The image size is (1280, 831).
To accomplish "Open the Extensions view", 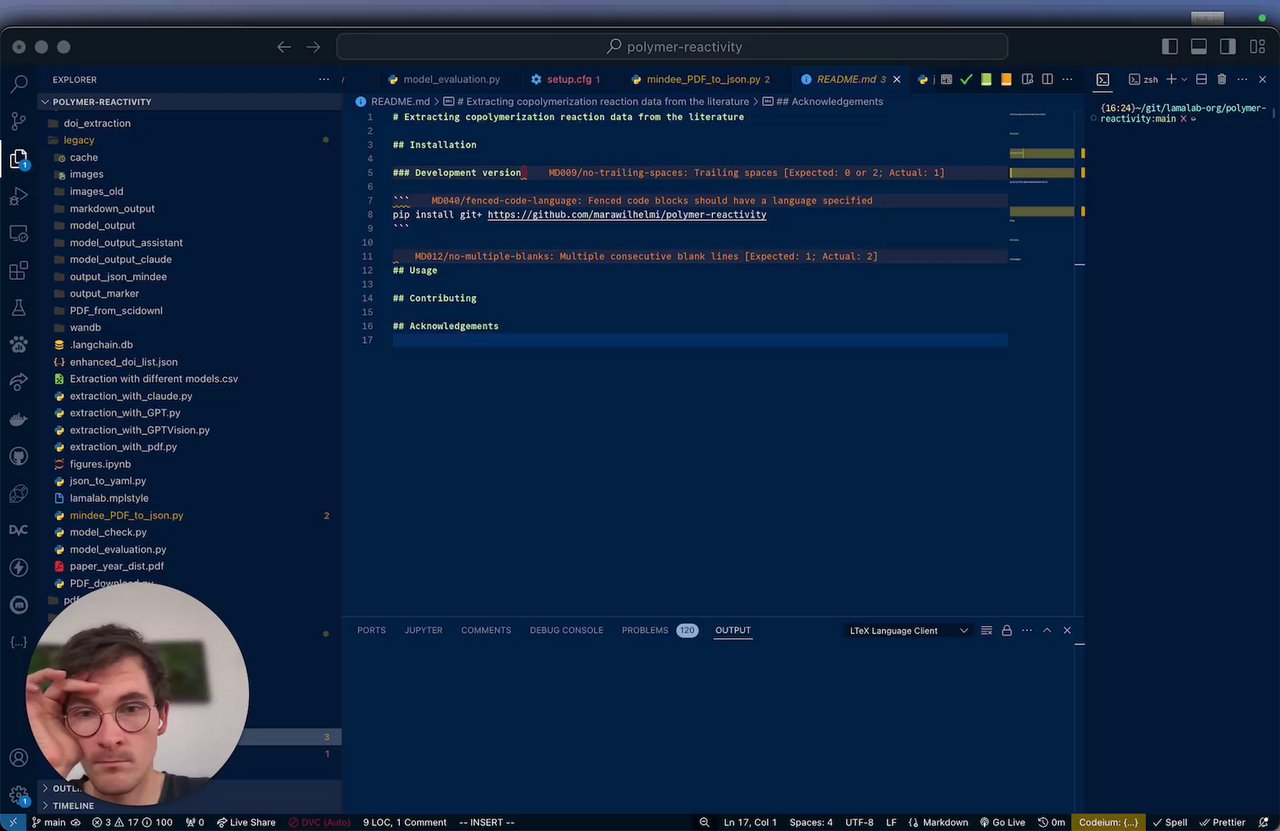I will click(18, 271).
